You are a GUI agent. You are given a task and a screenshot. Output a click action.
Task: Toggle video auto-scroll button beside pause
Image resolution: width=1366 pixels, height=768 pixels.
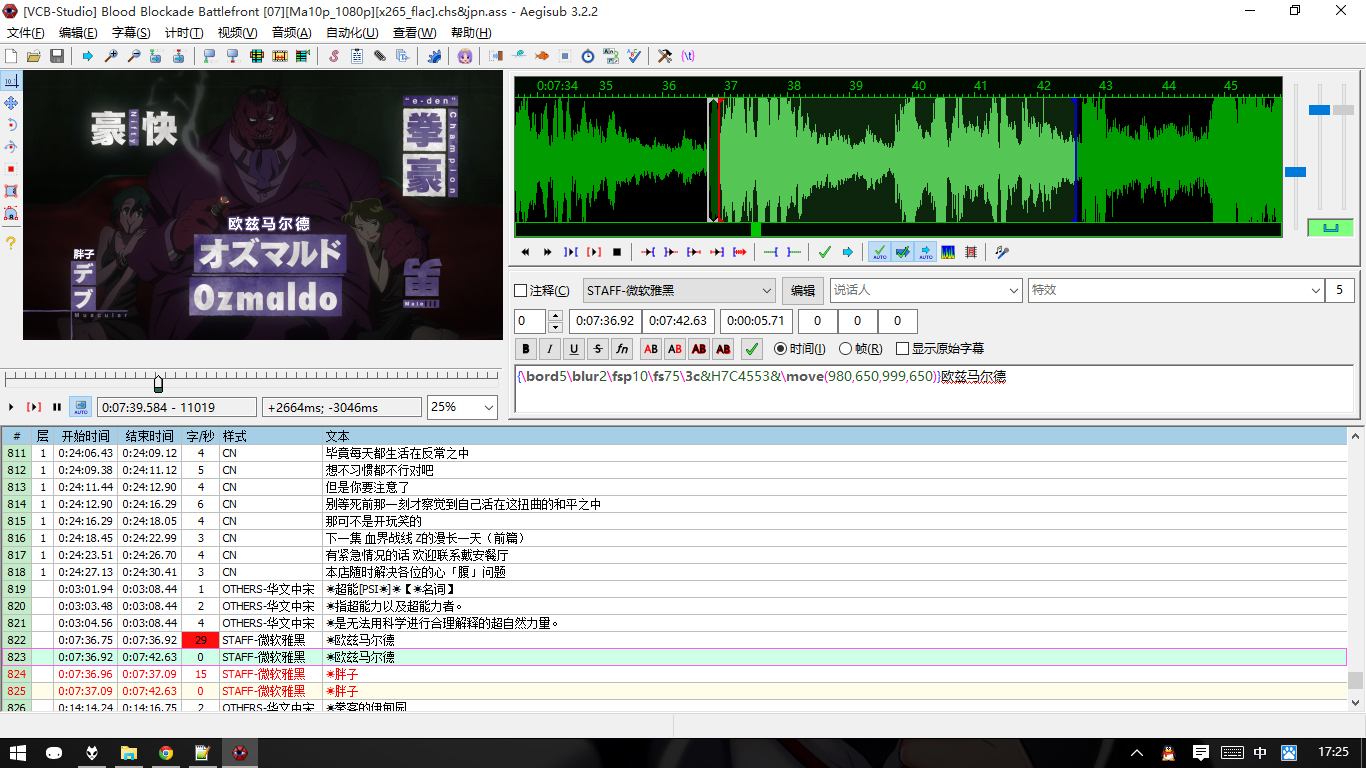(x=80, y=407)
